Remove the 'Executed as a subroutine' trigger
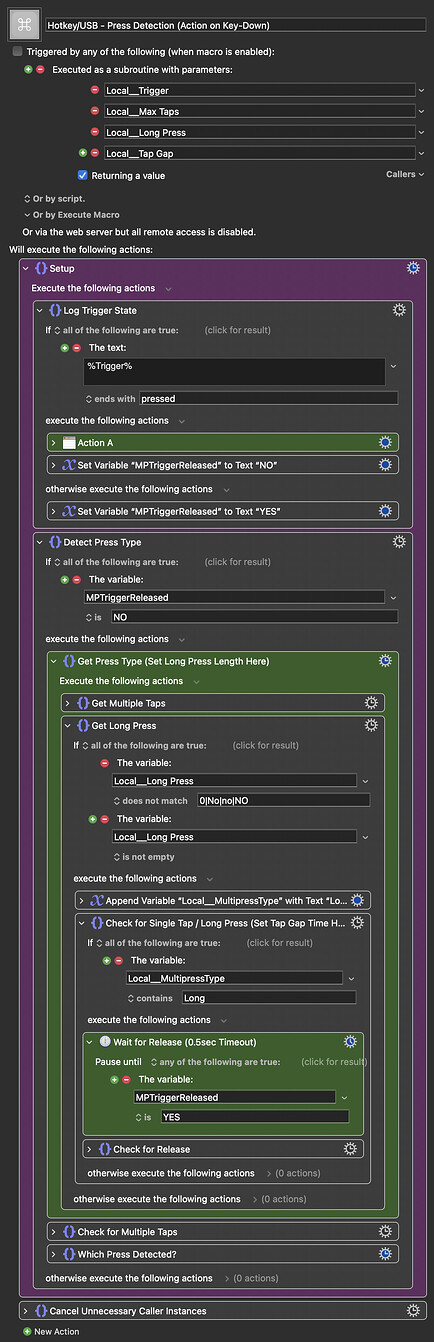This screenshot has height=1342, width=434. (40, 69)
